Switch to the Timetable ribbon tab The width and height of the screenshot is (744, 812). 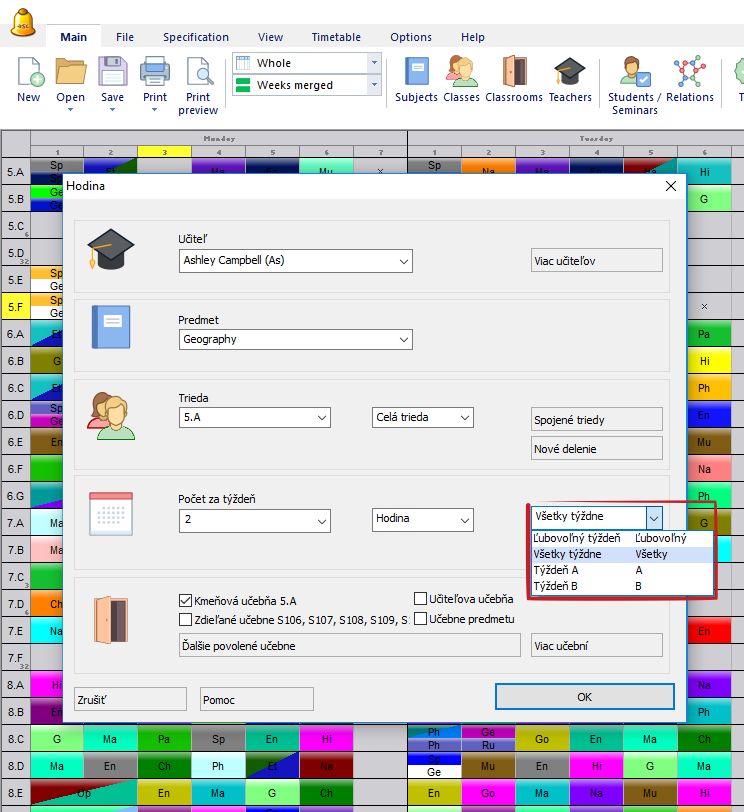(335, 37)
